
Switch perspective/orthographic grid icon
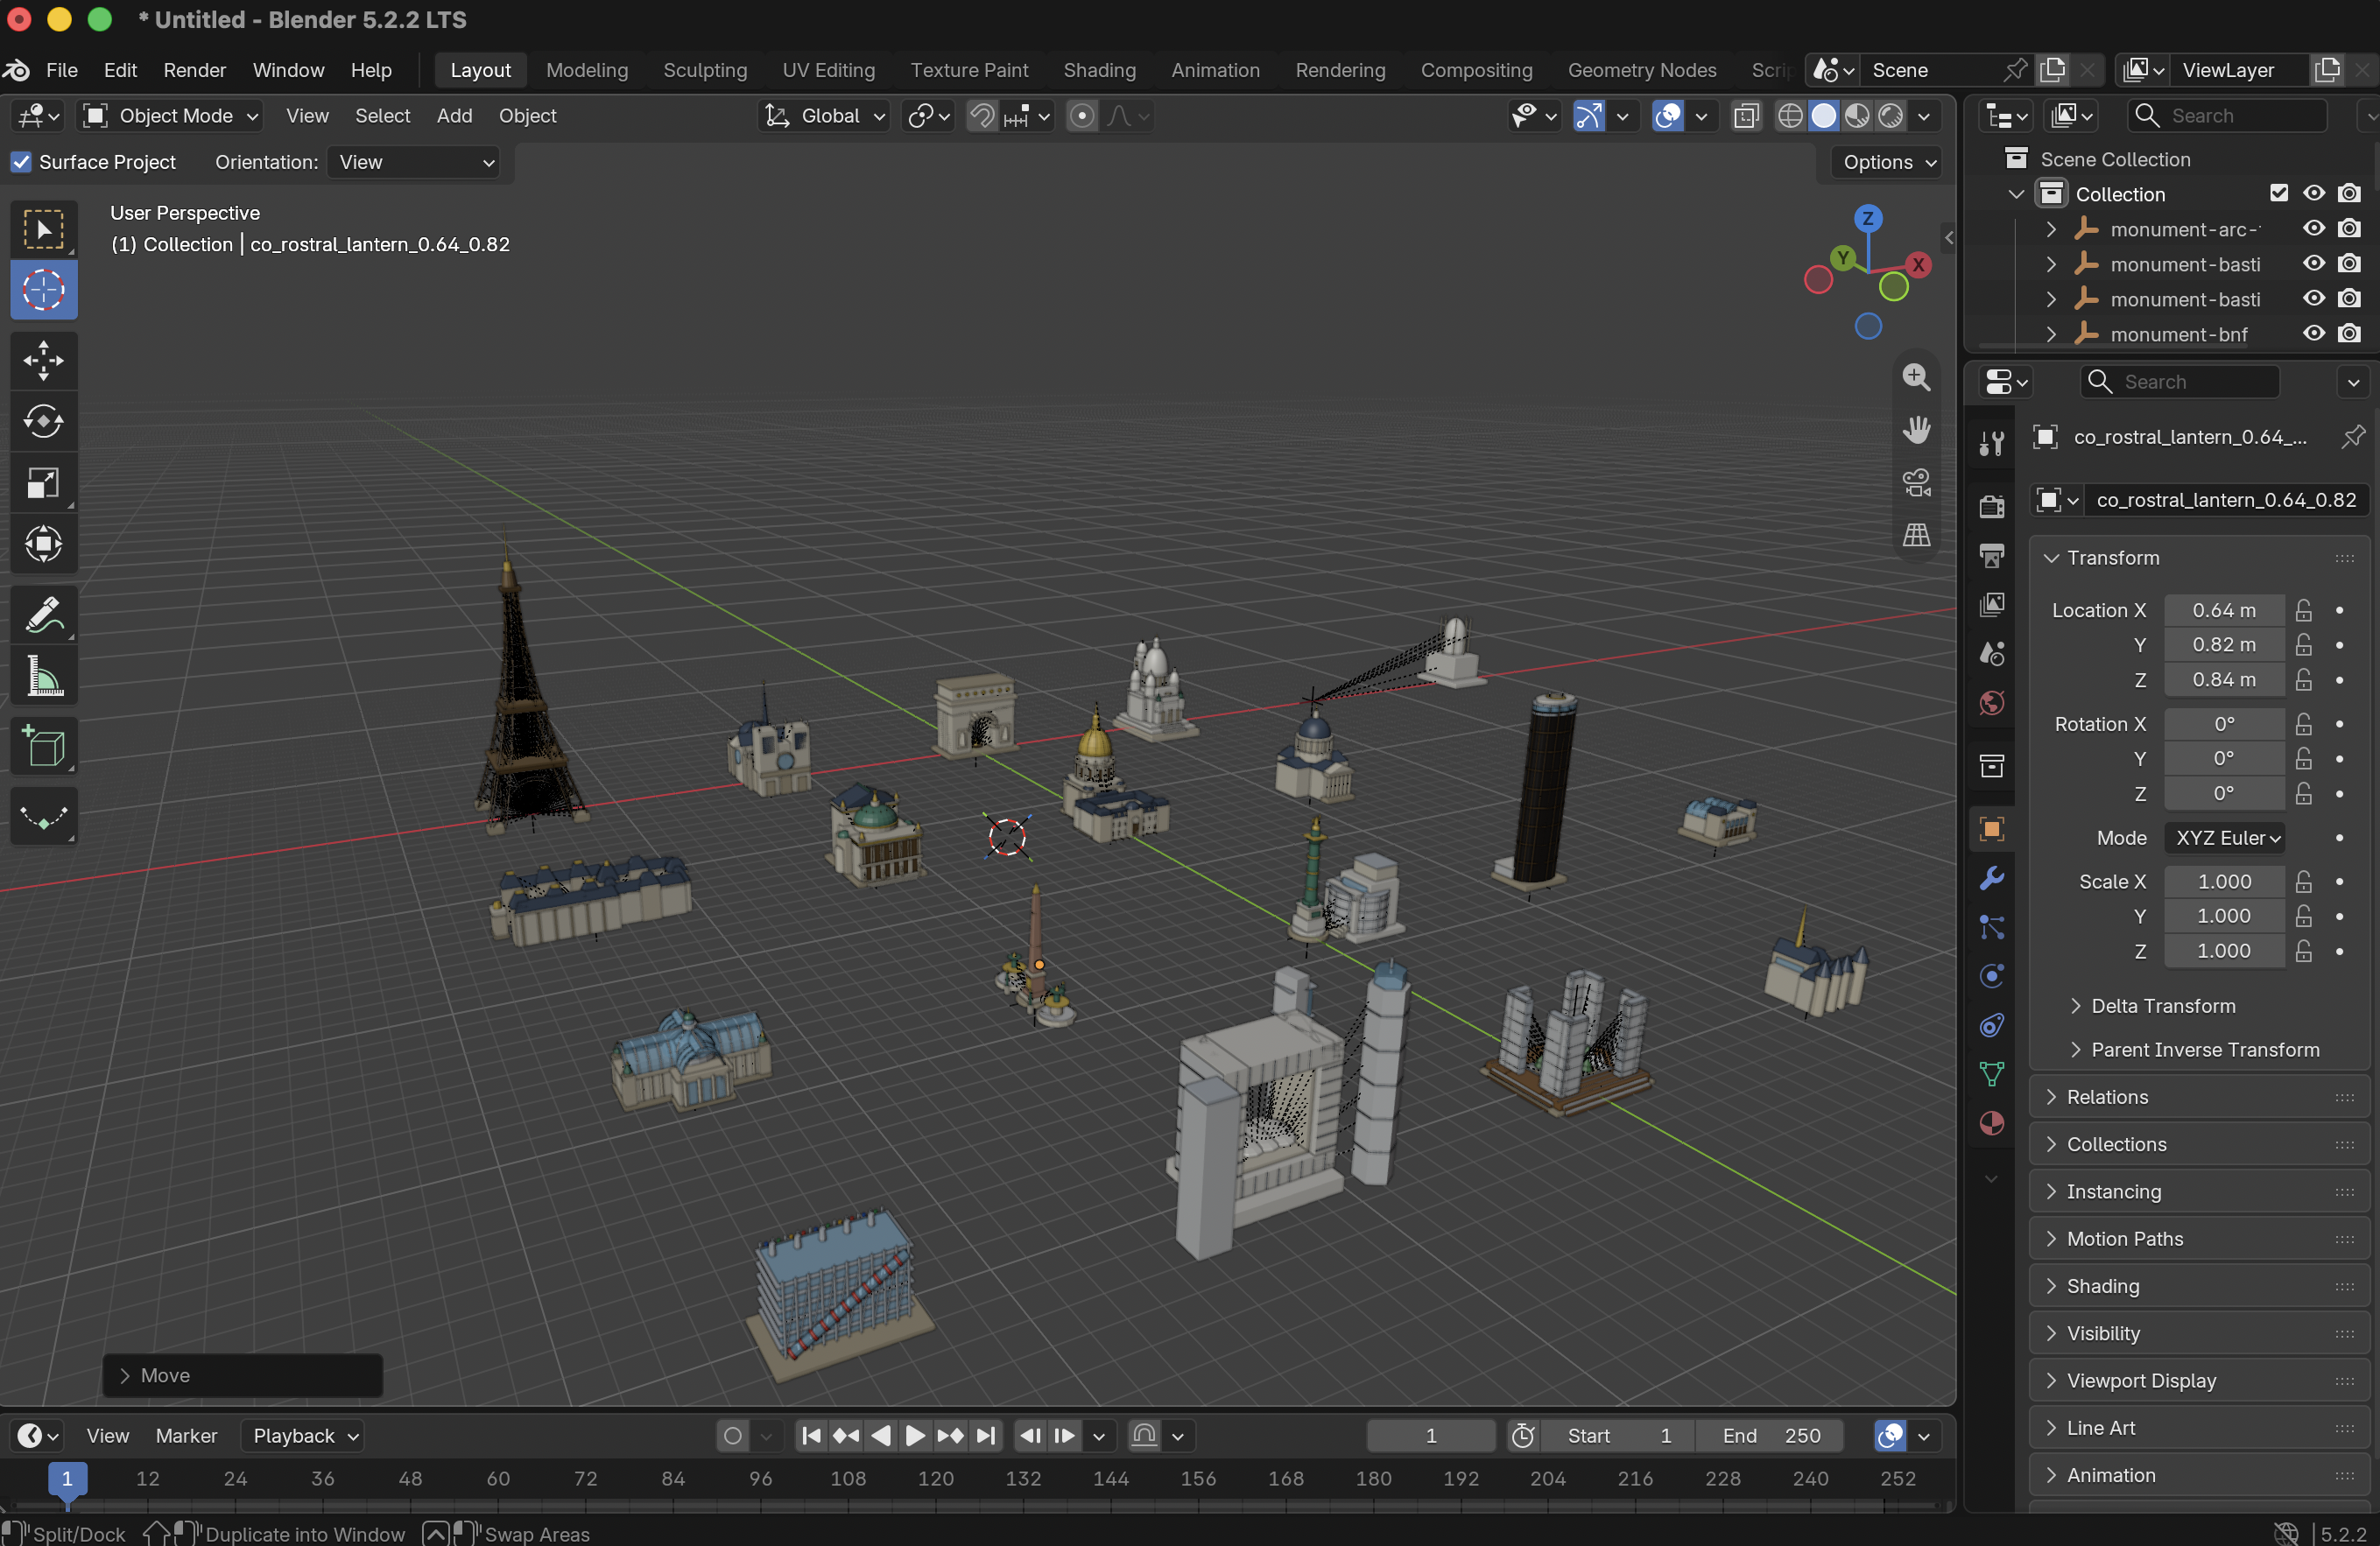1916,535
